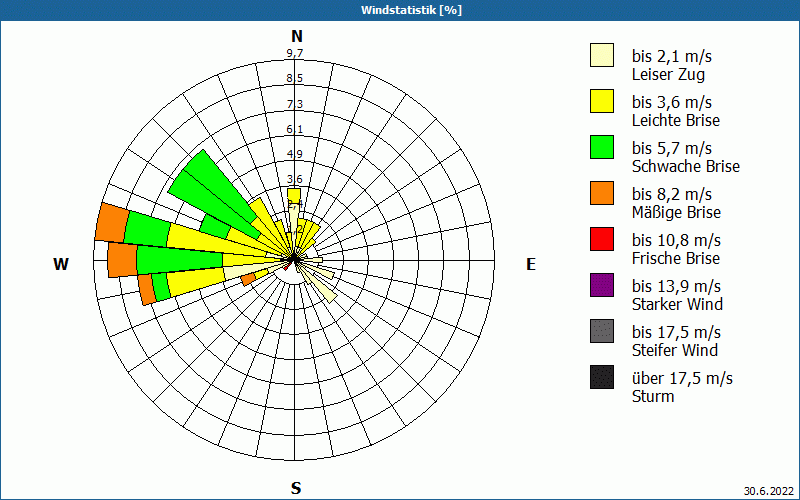Click the '9,7' ring scale value

pos(295,53)
